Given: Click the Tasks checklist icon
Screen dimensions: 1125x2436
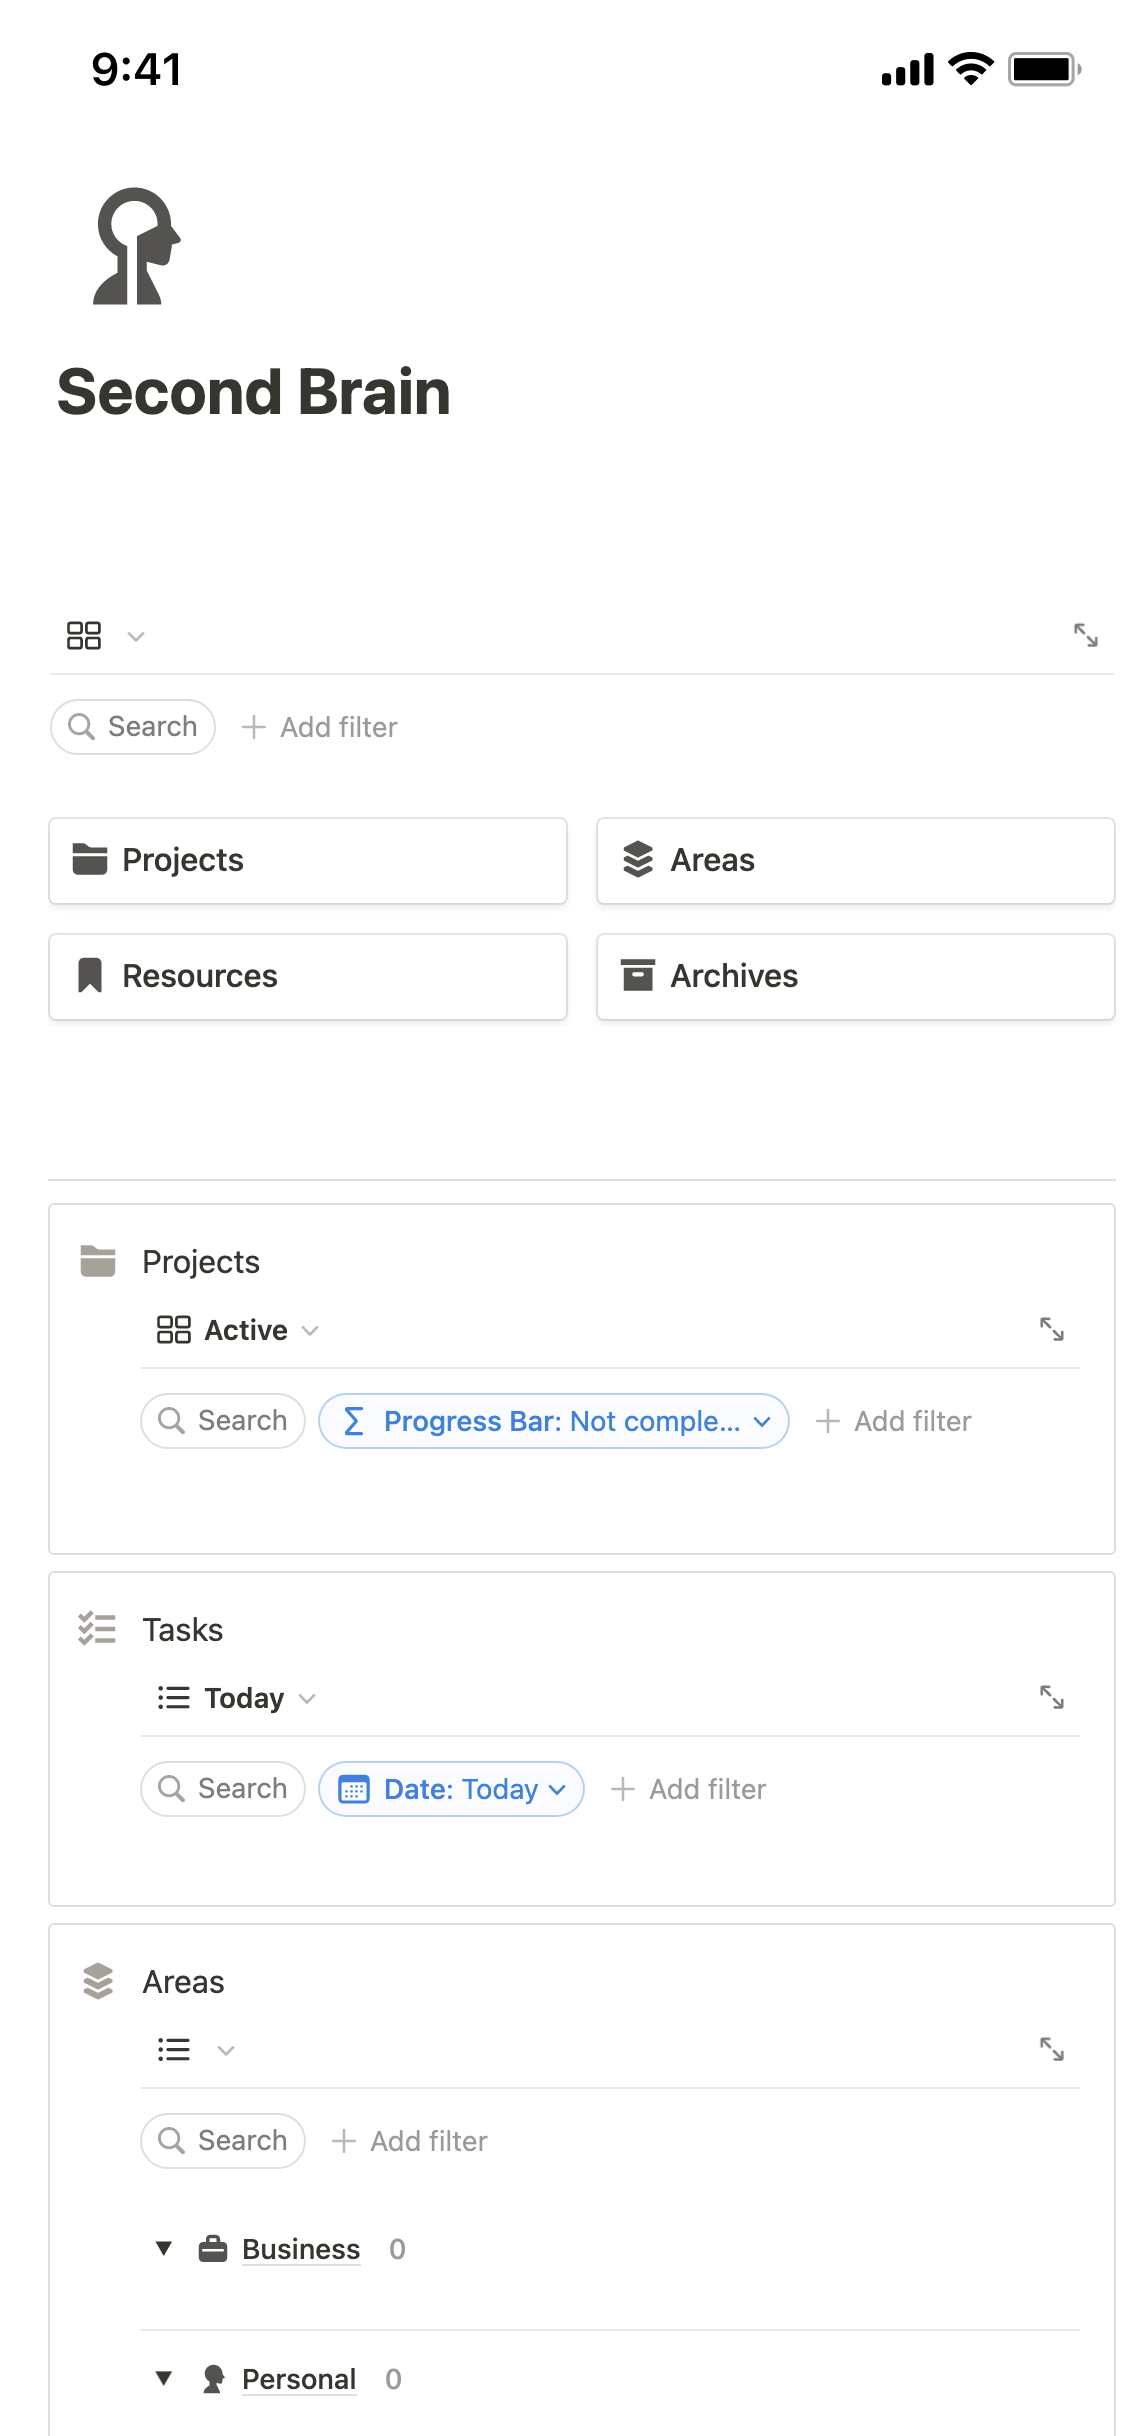Looking at the screenshot, I should click(x=97, y=1629).
